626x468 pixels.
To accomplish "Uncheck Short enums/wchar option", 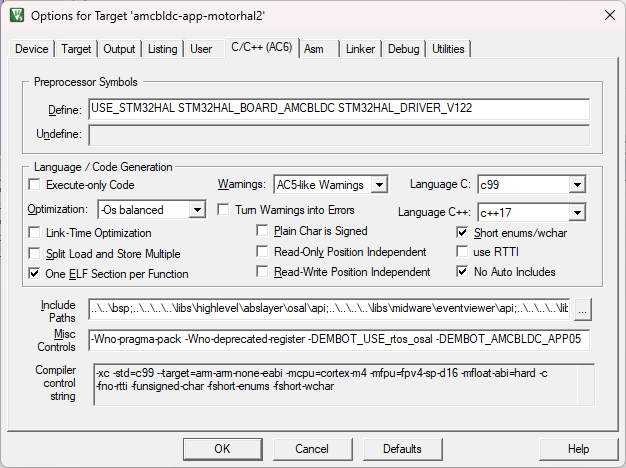I will click(x=462, y=233).
